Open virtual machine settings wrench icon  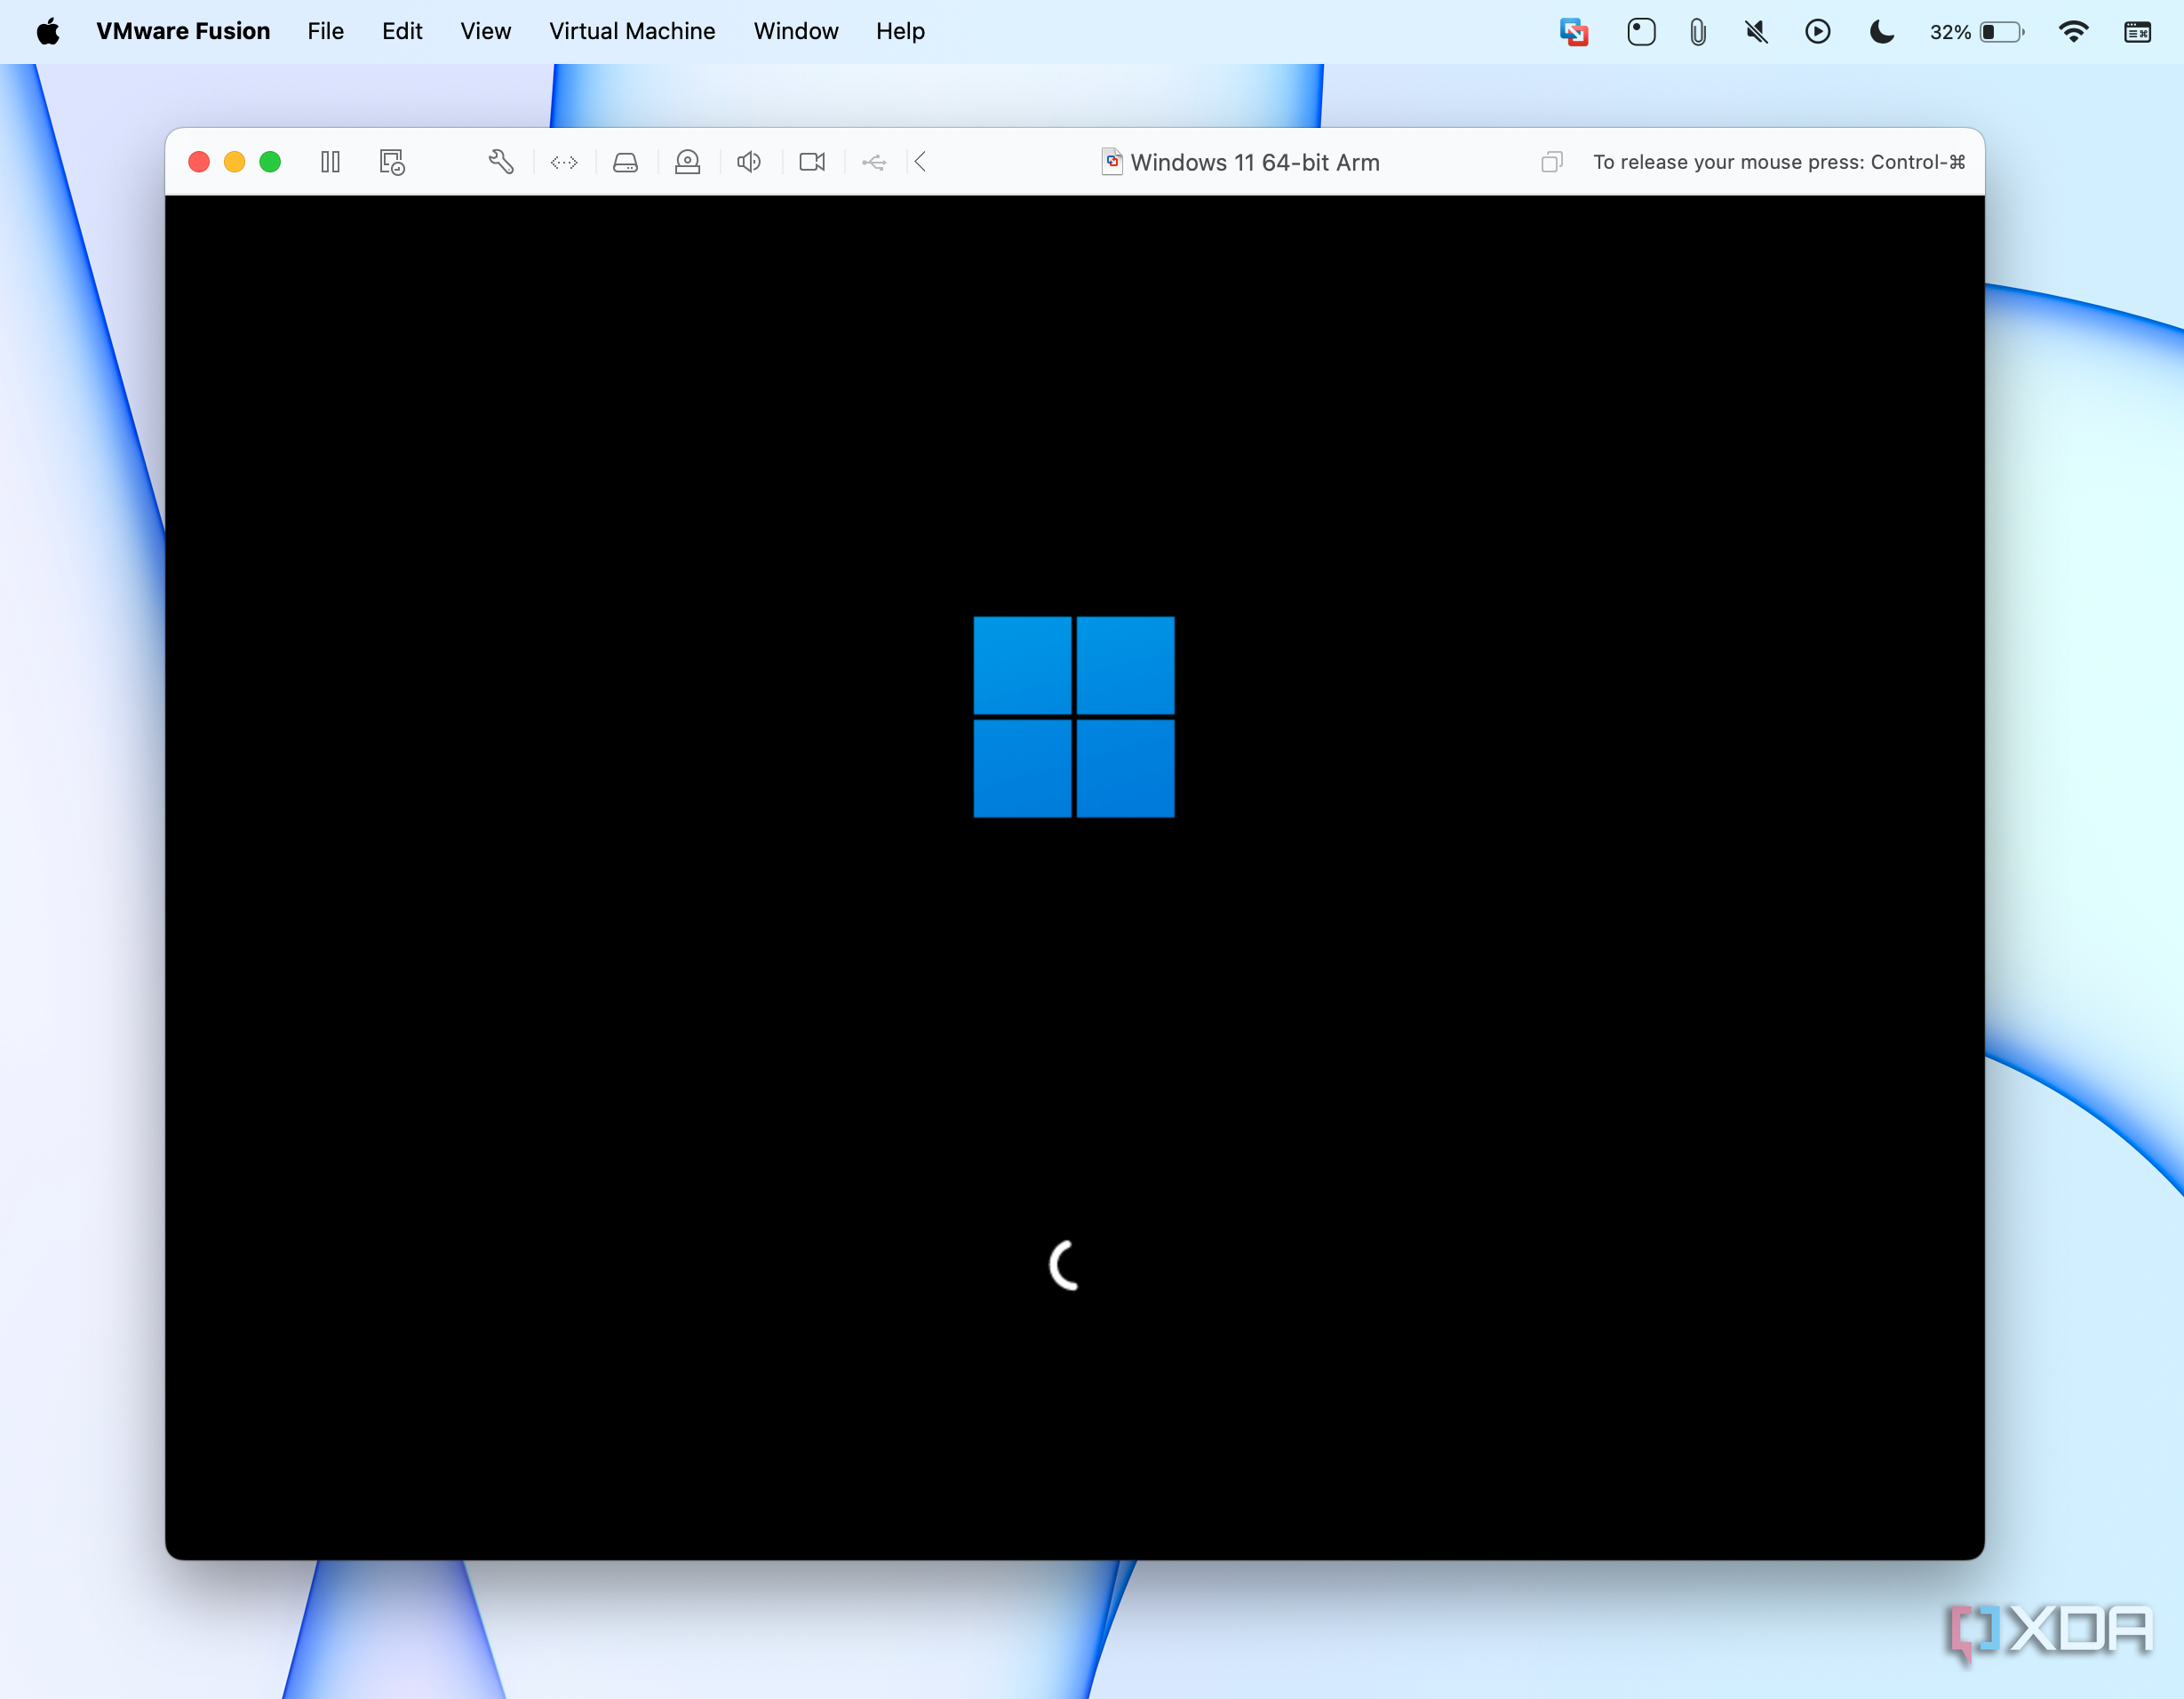[501, 162]
